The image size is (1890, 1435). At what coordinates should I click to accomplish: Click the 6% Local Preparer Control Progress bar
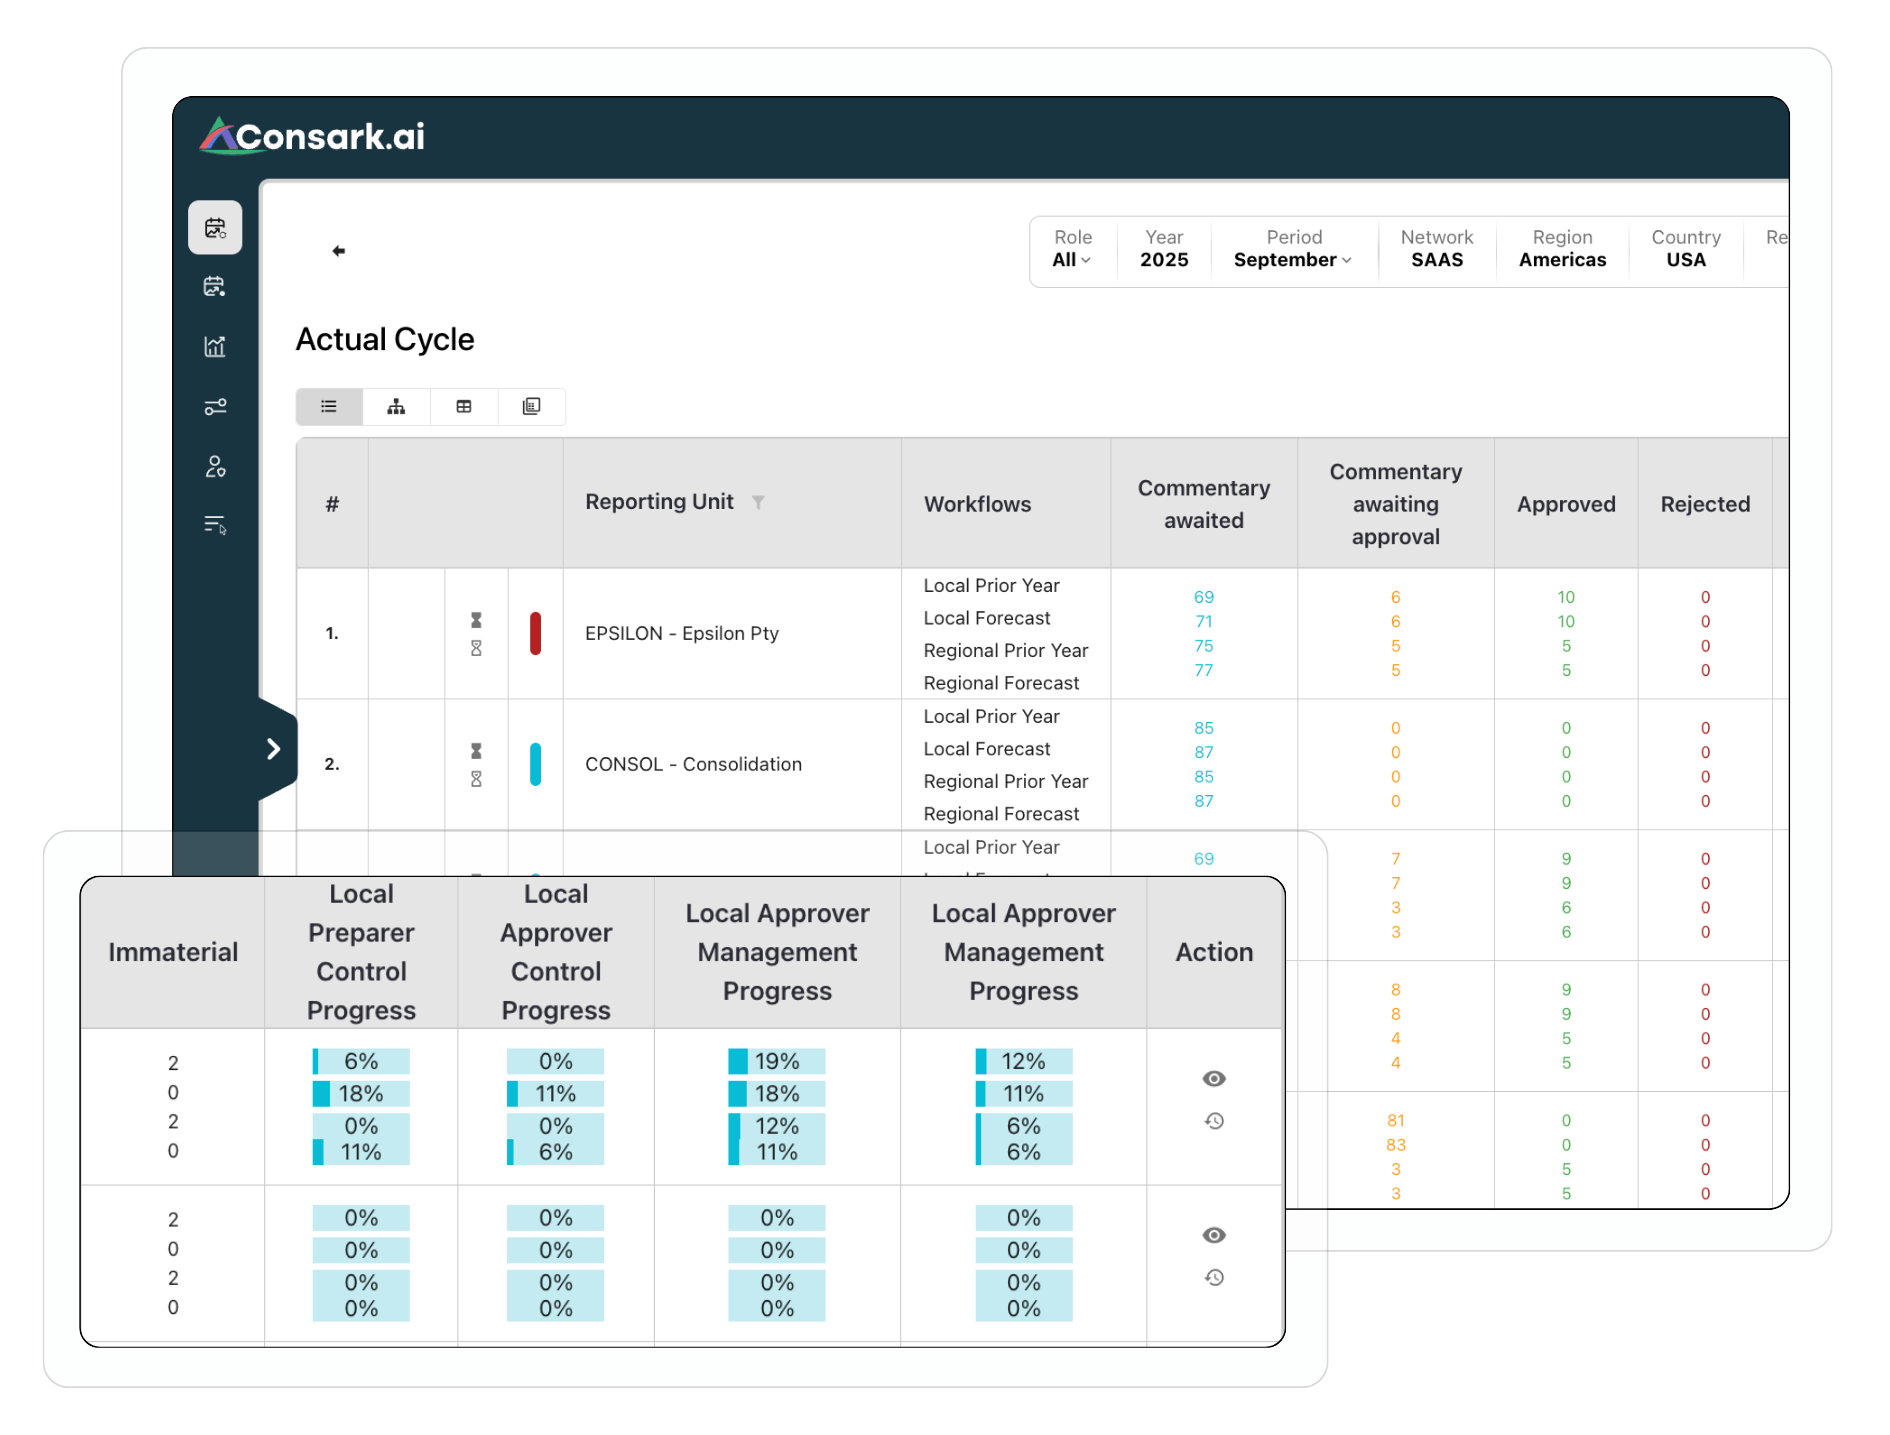(x=361, y=1061)
